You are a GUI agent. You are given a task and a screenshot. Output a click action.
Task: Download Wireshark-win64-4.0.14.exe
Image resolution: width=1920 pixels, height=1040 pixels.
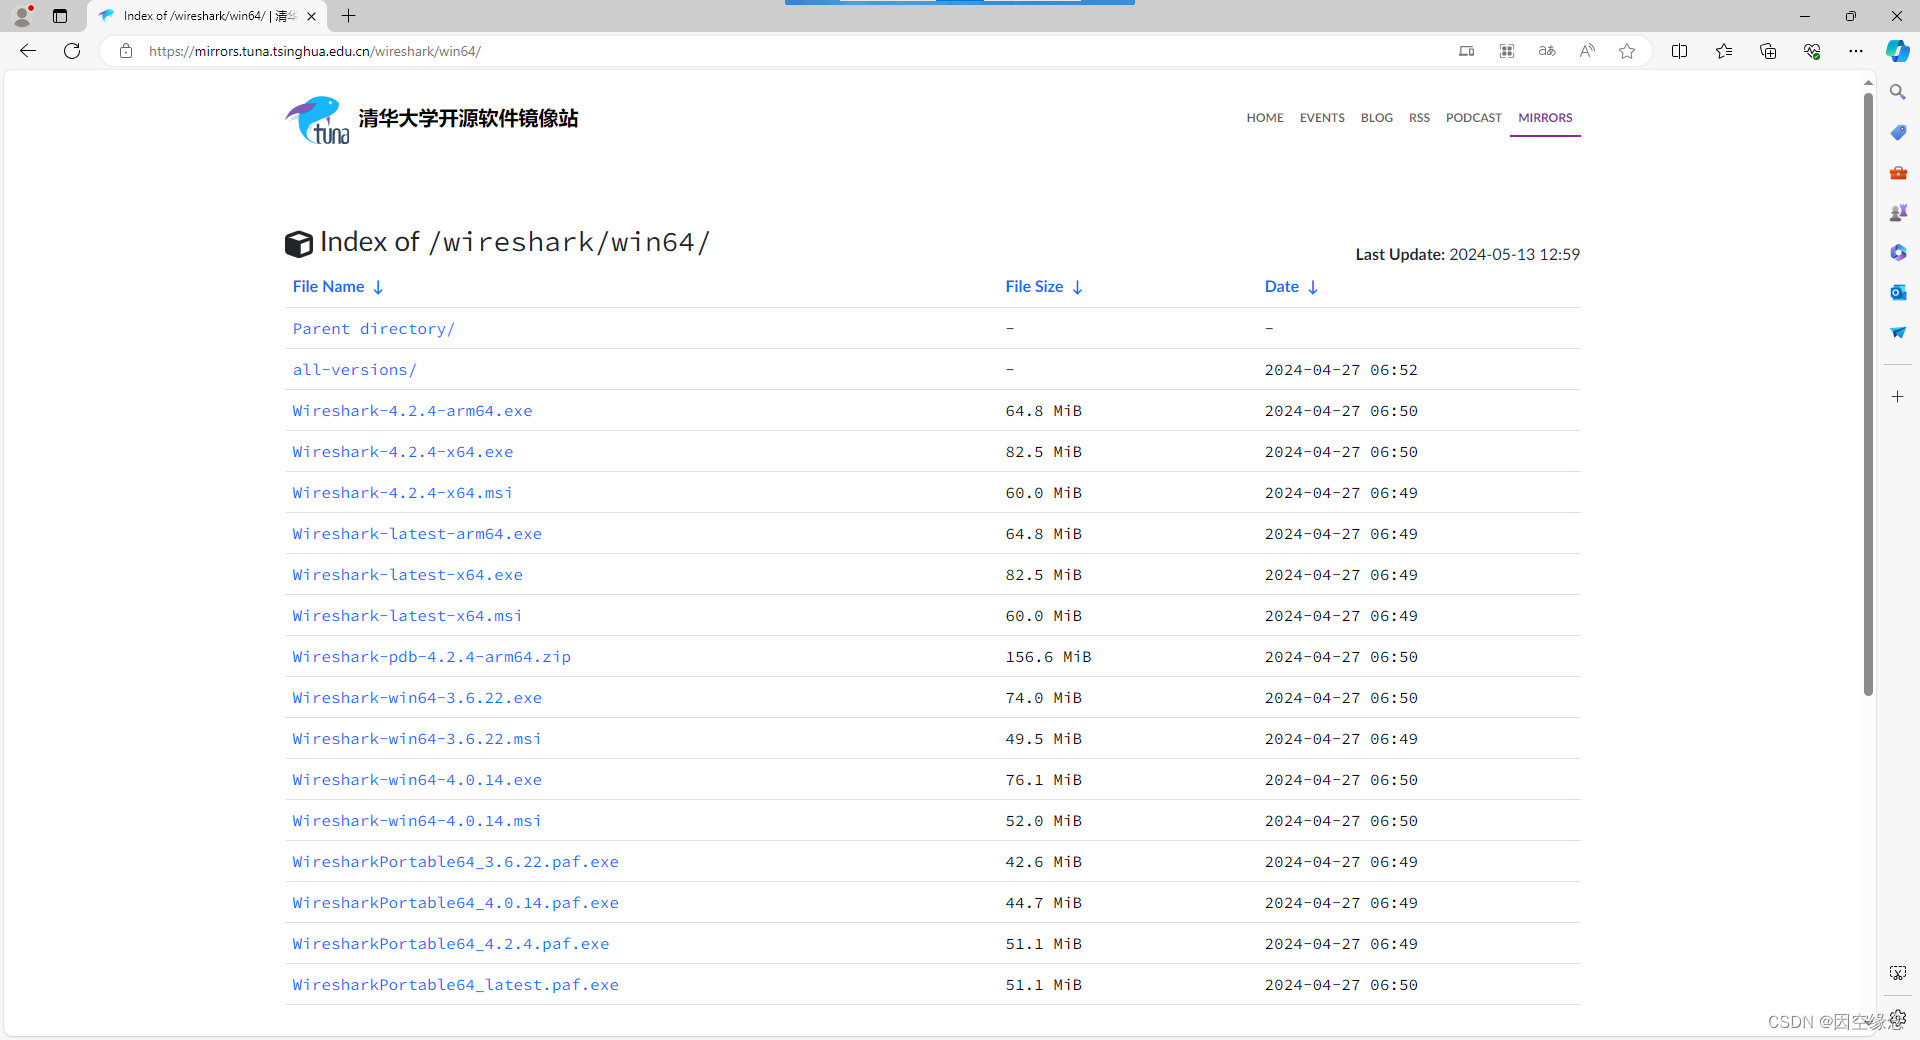417,780
